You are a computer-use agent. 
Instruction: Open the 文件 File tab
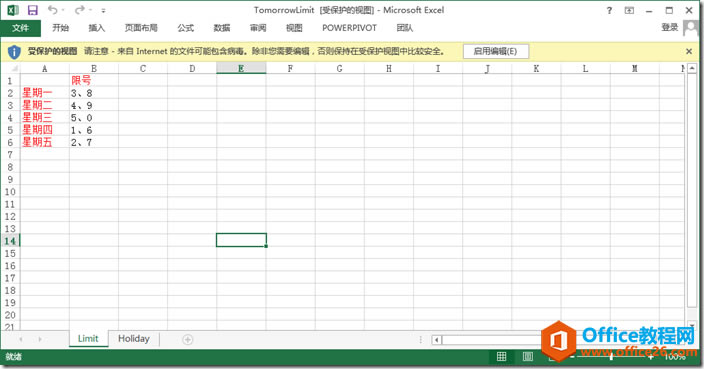pyautogui.click(x=21, y=28)
